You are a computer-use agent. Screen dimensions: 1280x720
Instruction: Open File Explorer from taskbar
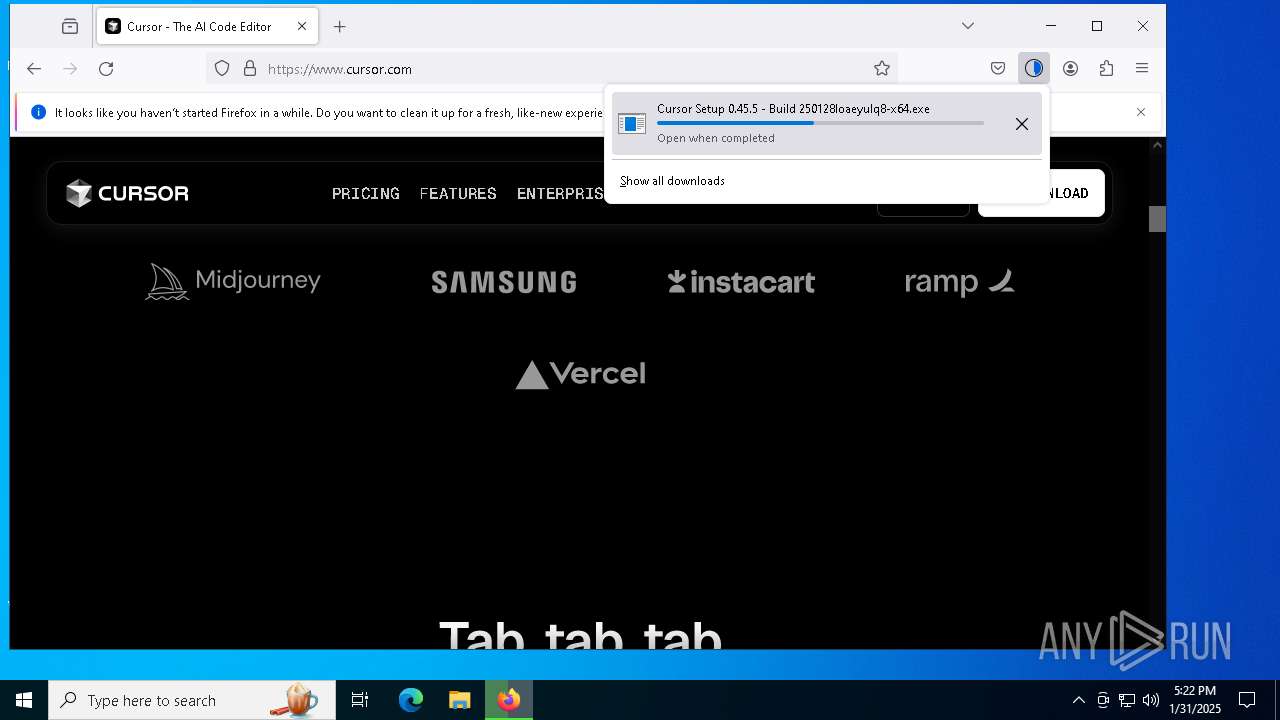click(460, 700)
